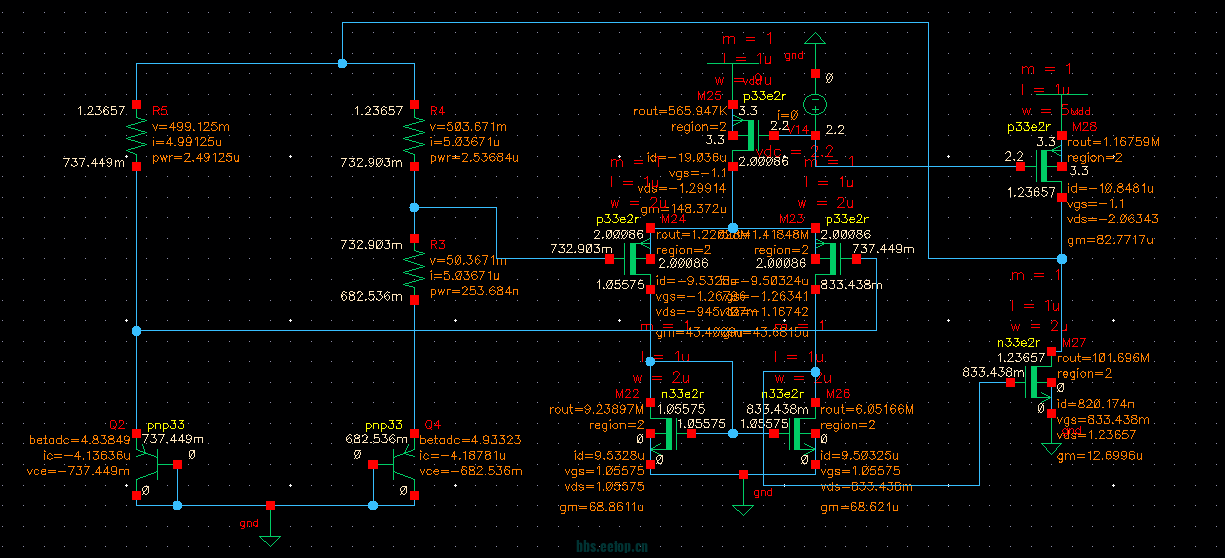Click the id=9.50325u annotation on M28
The height and width of the screenshot is (558, 1225).
point(860,456)
